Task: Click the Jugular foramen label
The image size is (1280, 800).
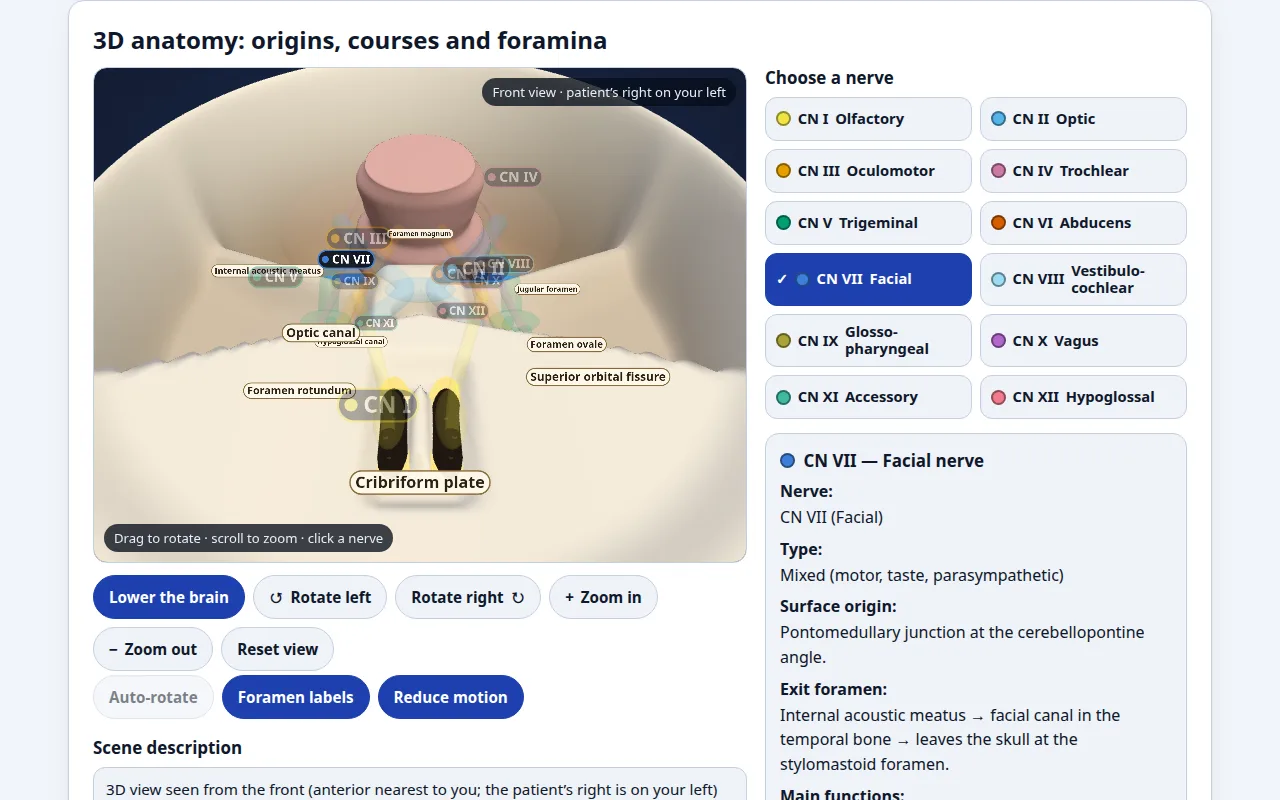Action: [547, 289]
